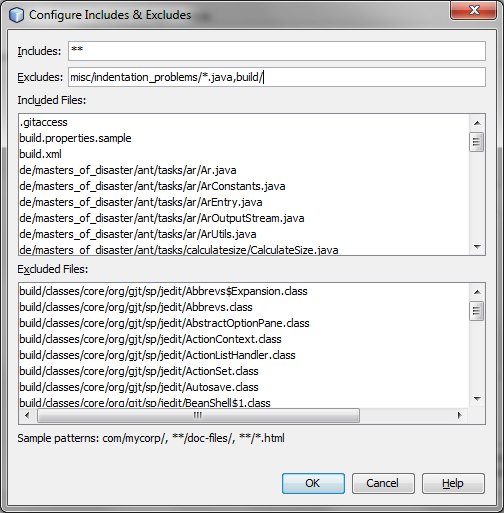Image resolution: width=504 pixels, height=513 pixels.
Task: Click the Excluded Files label
Action: click(53, 269)
